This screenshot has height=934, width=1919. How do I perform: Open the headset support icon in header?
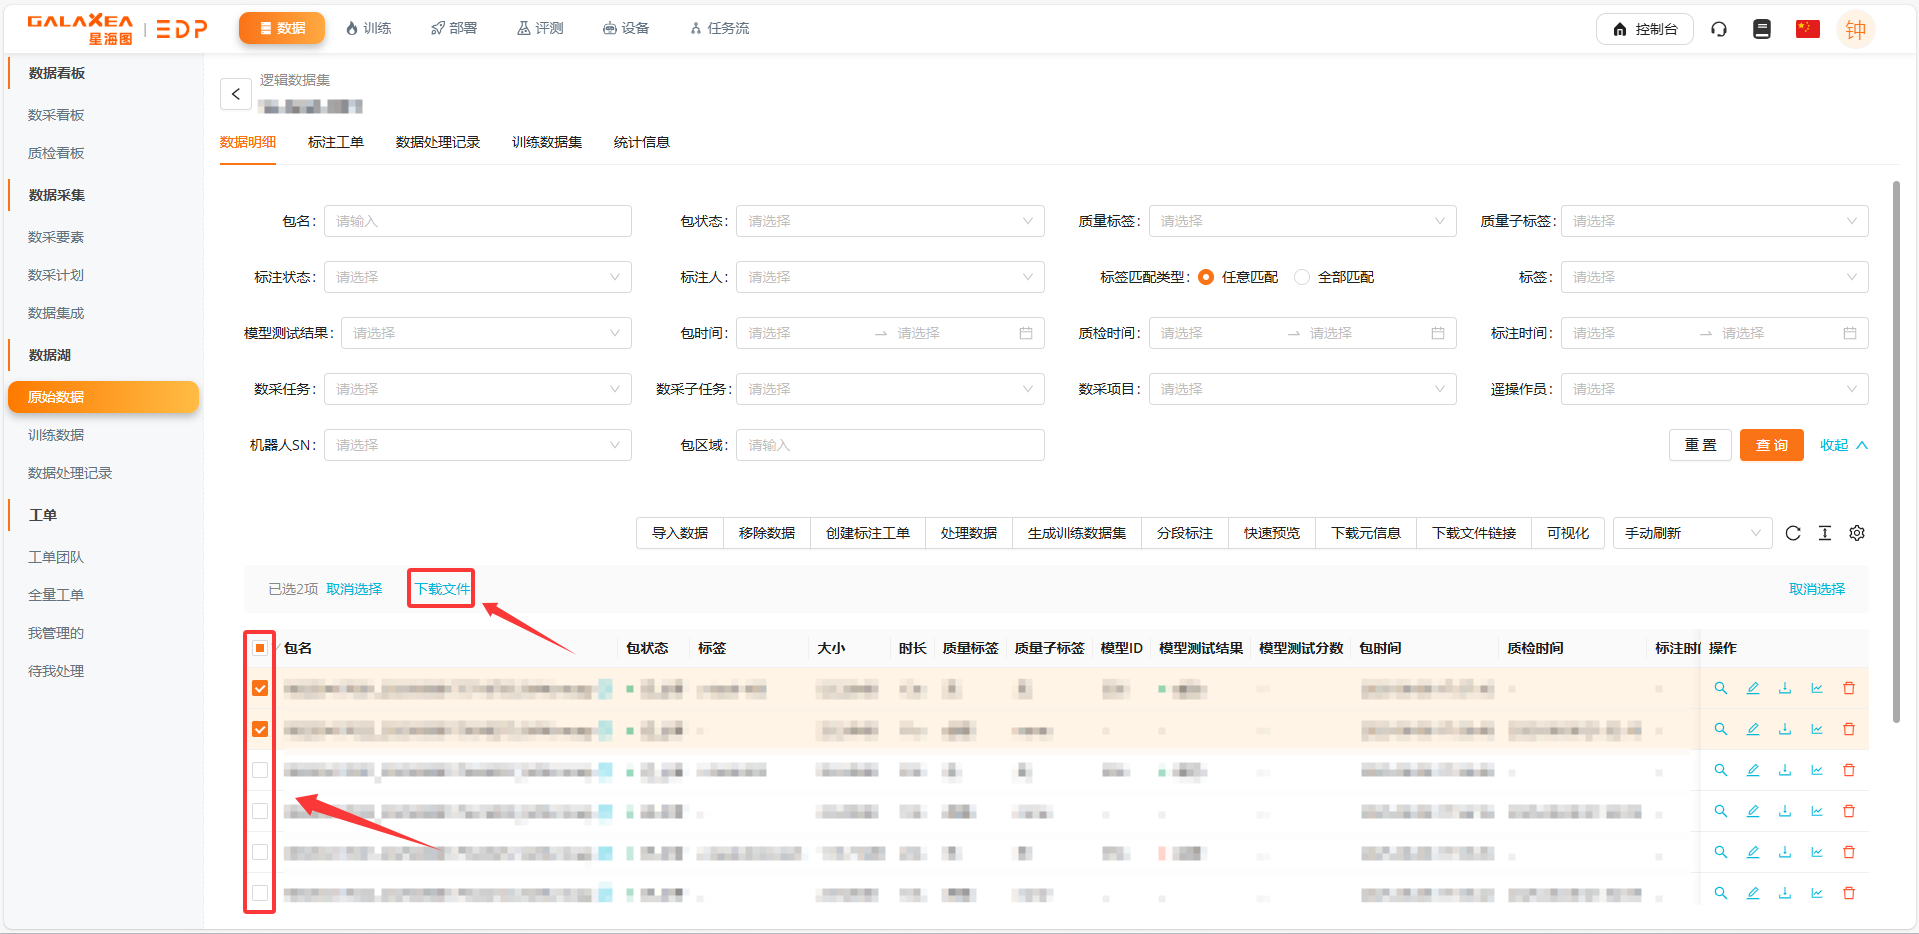[x=1719, y=29]
